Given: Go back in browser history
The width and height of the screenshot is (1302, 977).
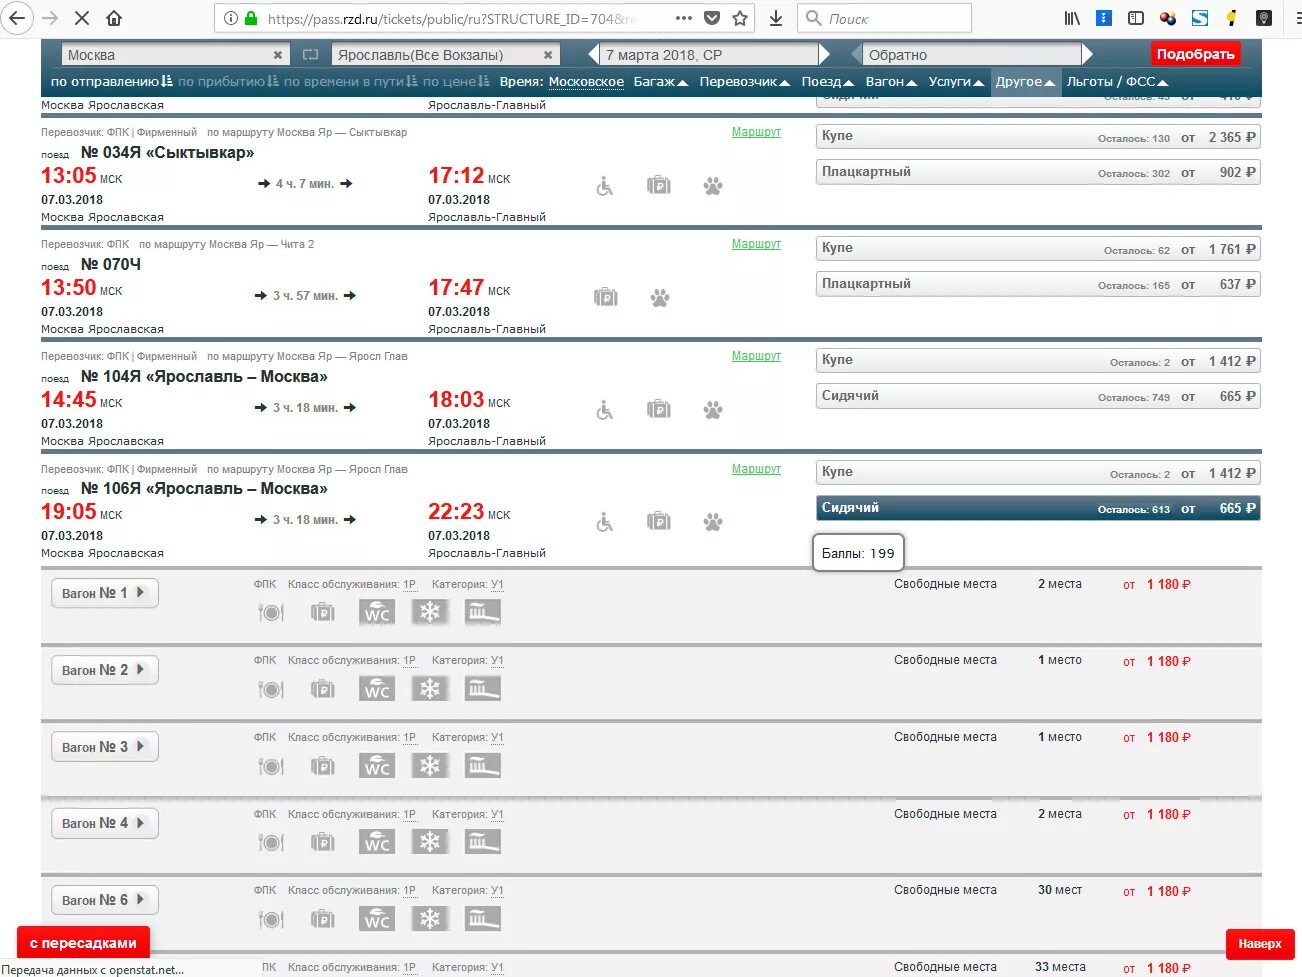Looking at the screenshot, I should [17, 18].
